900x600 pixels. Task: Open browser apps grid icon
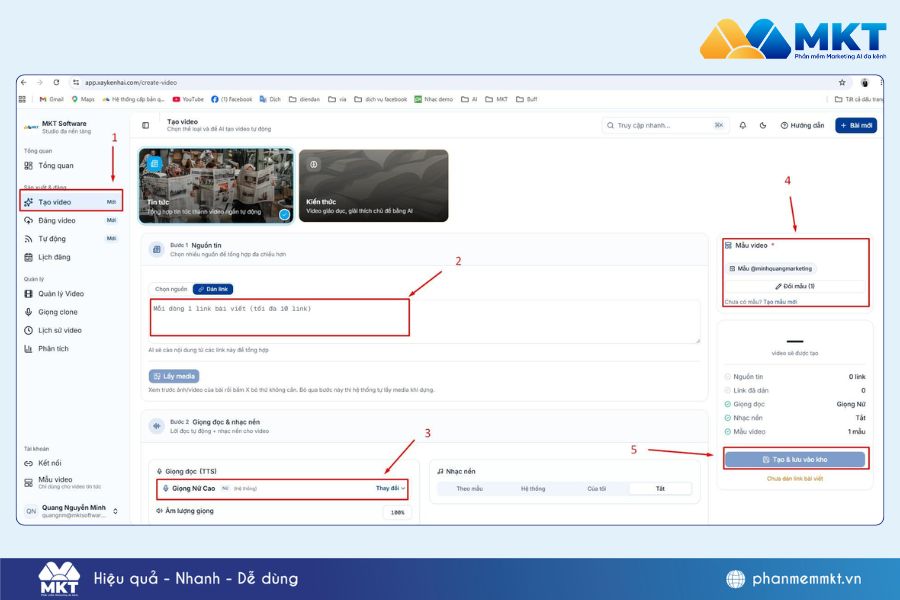coord(22,99)
